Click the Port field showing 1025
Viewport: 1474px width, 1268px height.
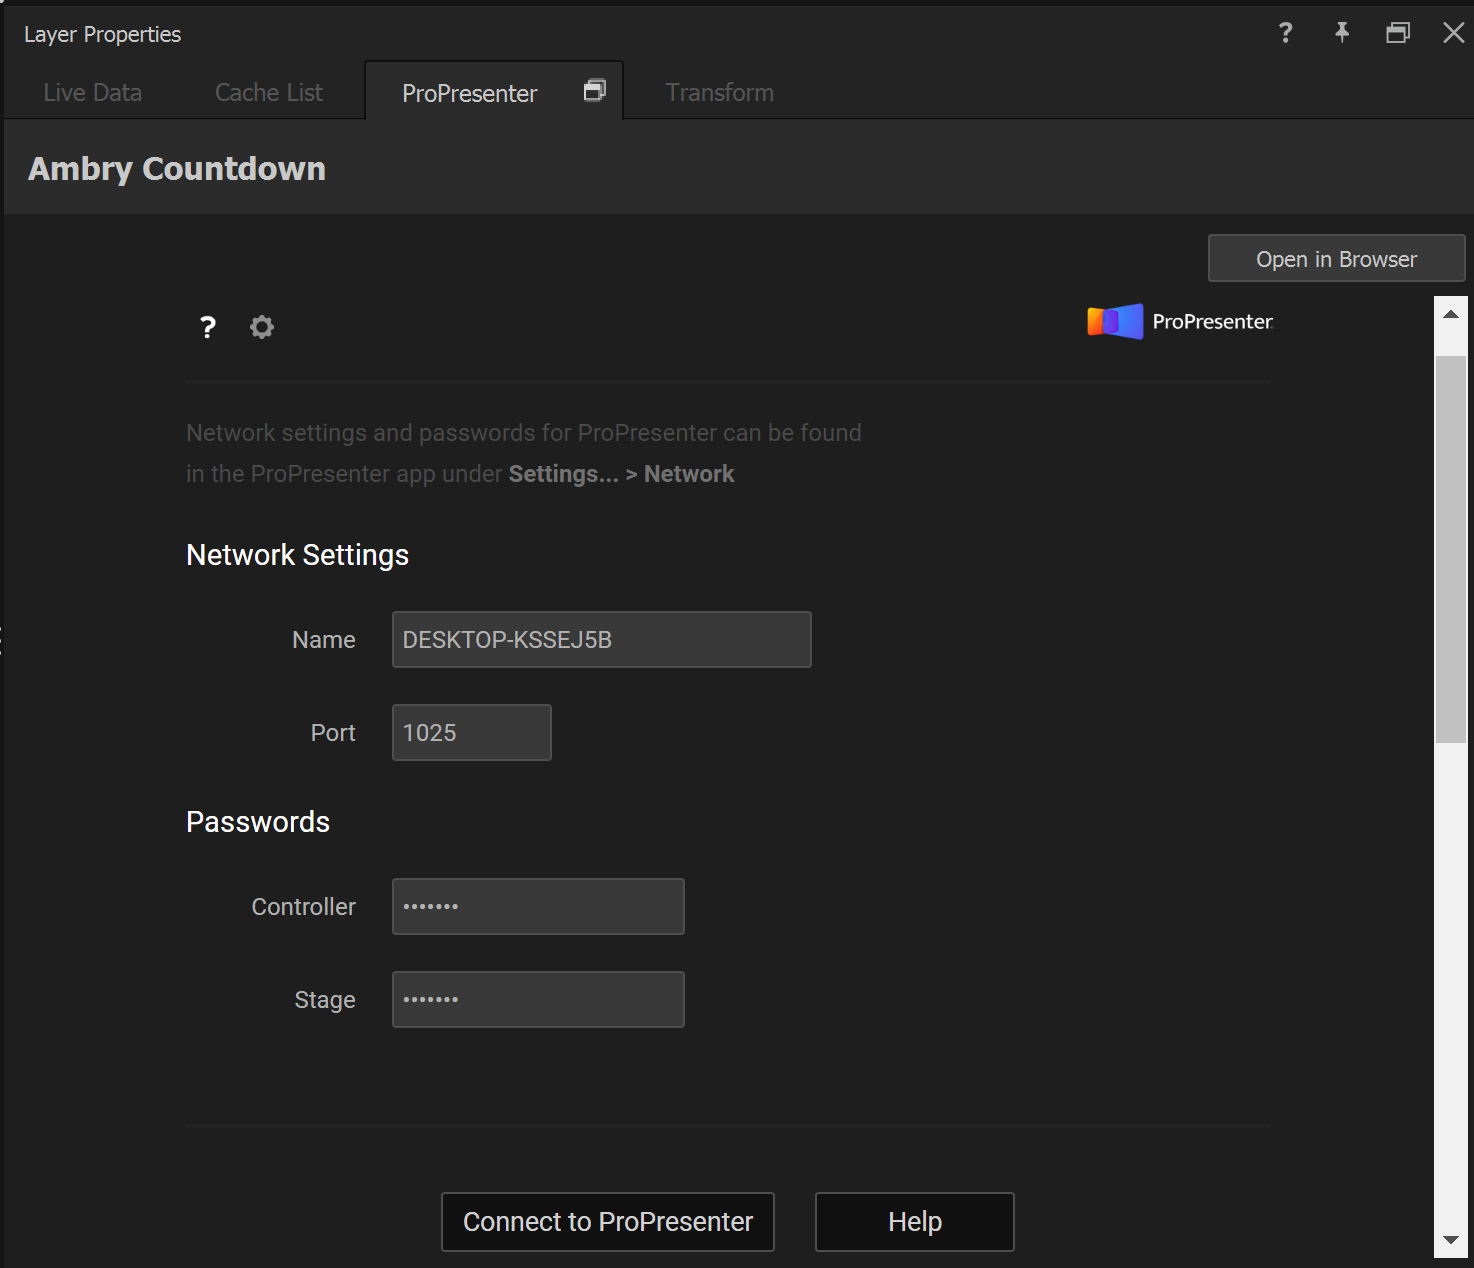[x=471, y=732]
